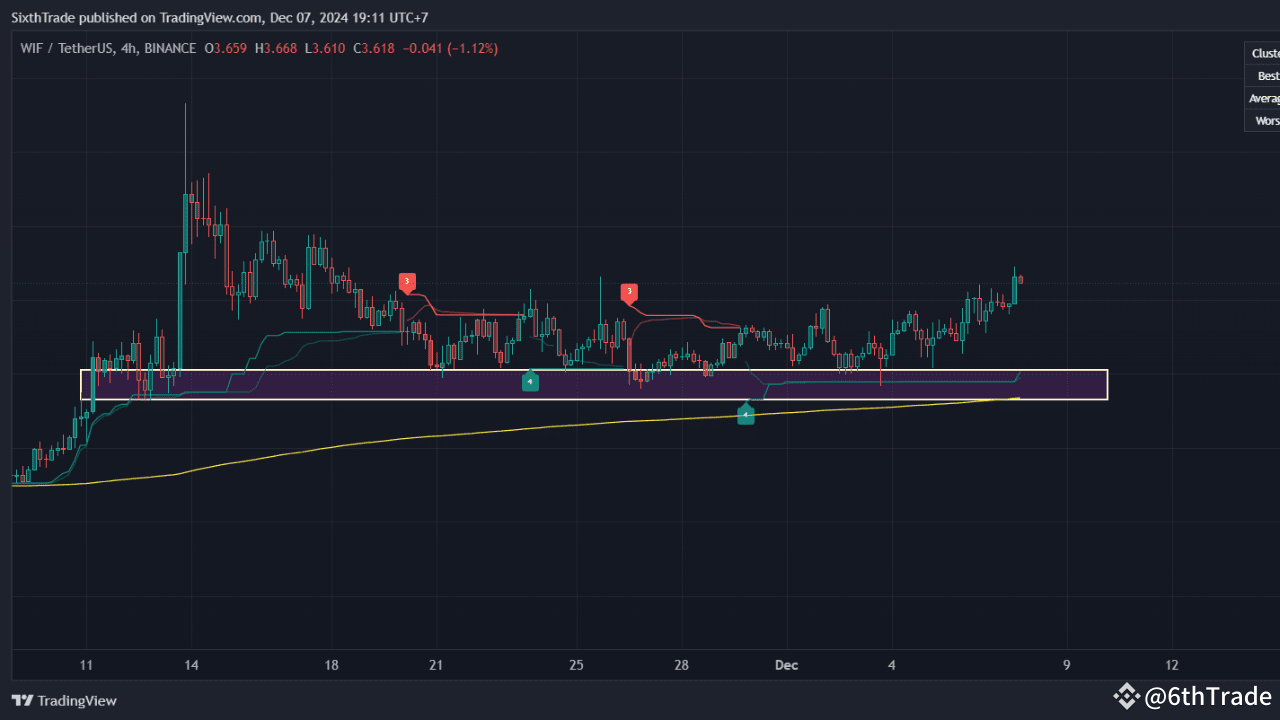Screen dimensions: 1280x720
Task: Click the teal '4' badge inside the zone
Action: coord(531,381)
